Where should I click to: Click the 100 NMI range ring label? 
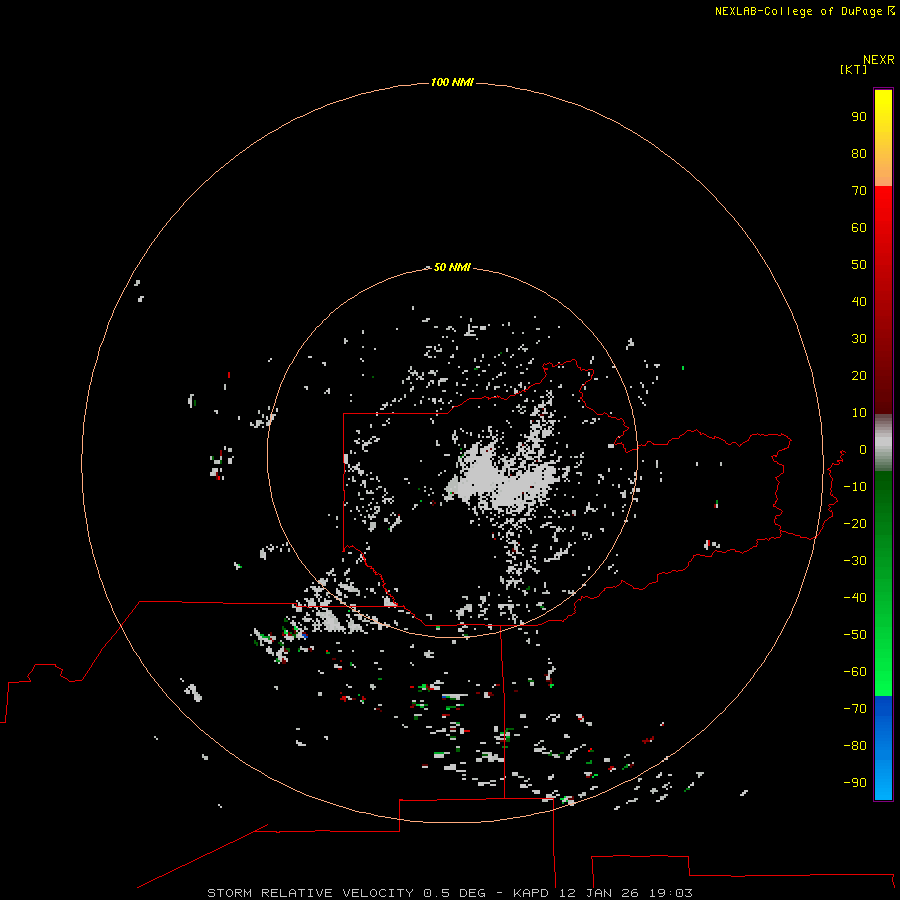tap(452, 83)
